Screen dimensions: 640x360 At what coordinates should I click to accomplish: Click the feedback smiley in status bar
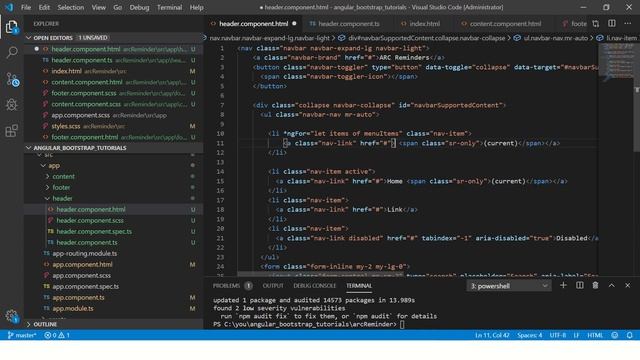615,335
